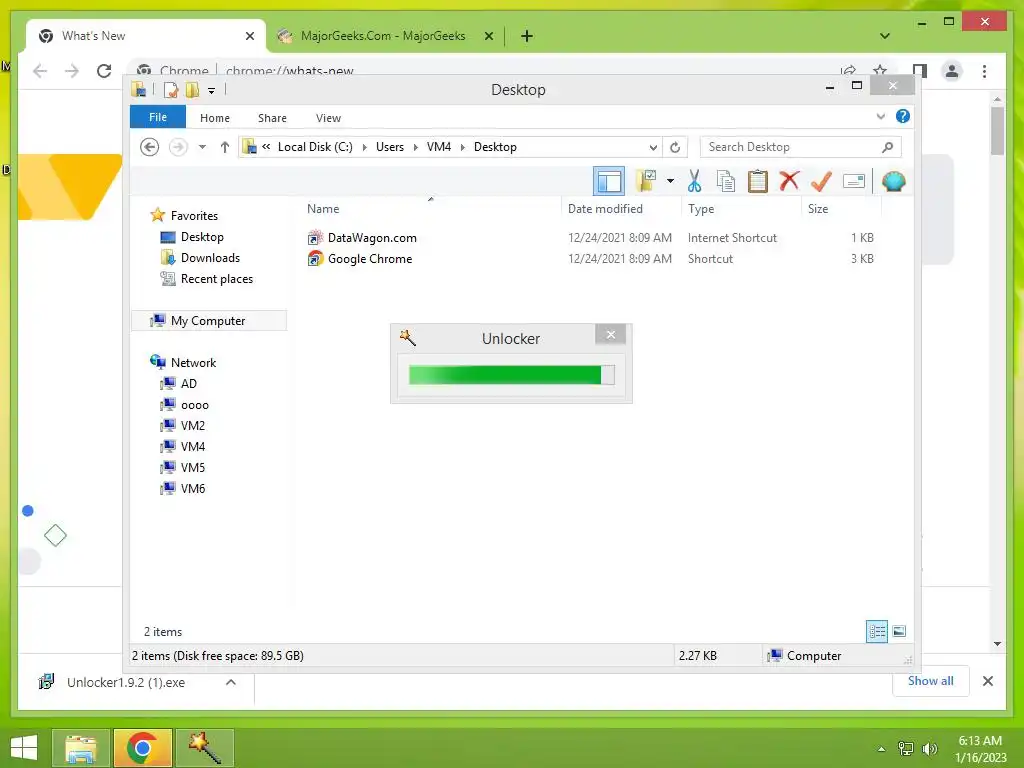Viewport: 1024px width, 768px height.
Task: Click new folder icon in Explorer title bar
Action: click(x=192, y=90)
